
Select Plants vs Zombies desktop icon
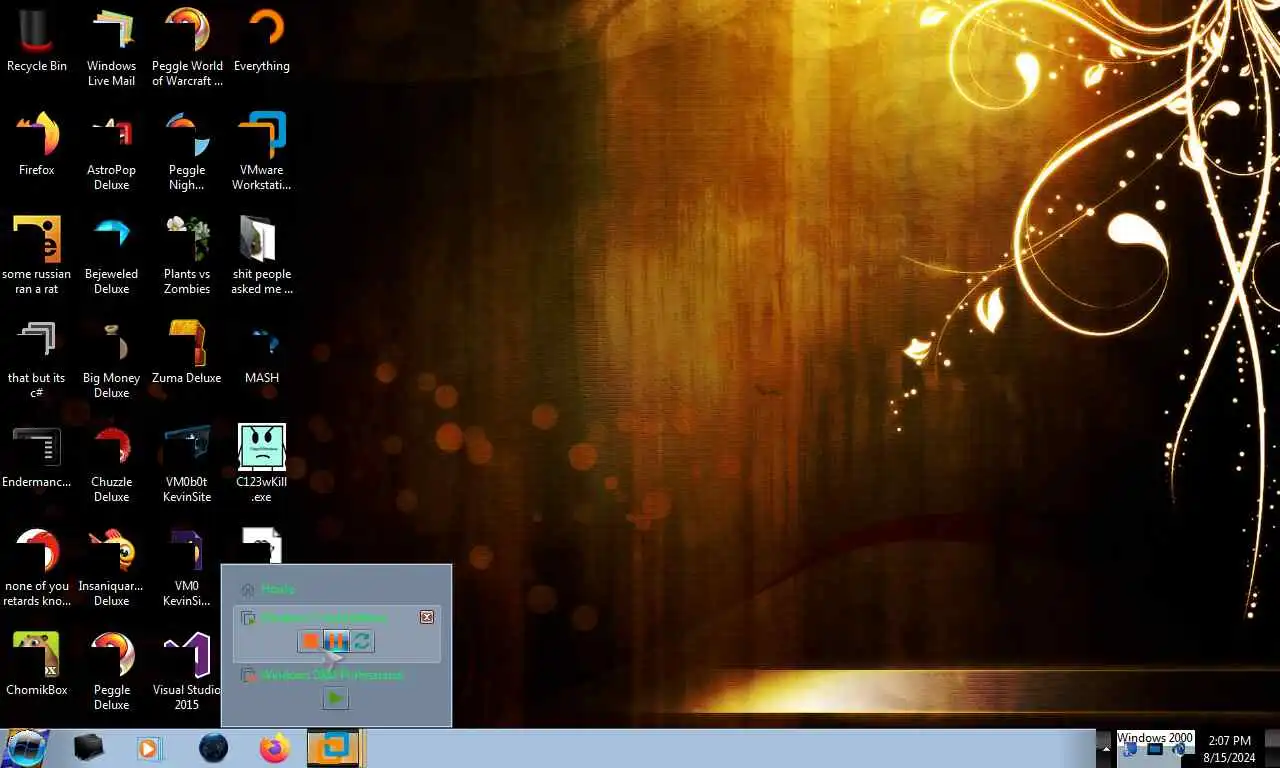[187, 256]
